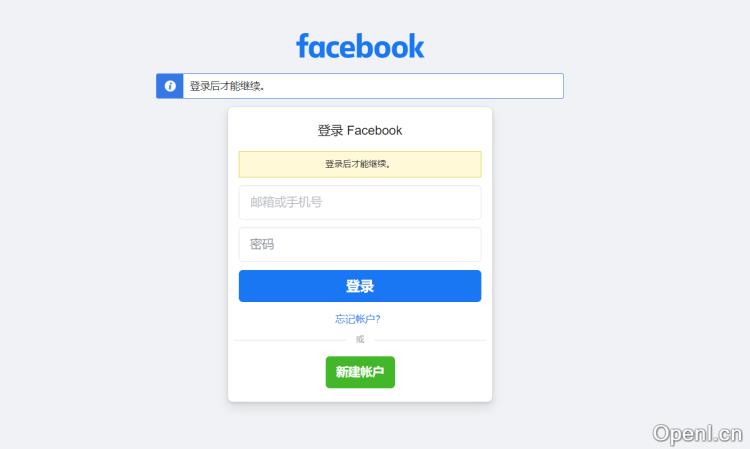Select the top banner text 登录后才能继续
Image resolution: width=750 pixels, height=449 pixels.
(227, 86)
